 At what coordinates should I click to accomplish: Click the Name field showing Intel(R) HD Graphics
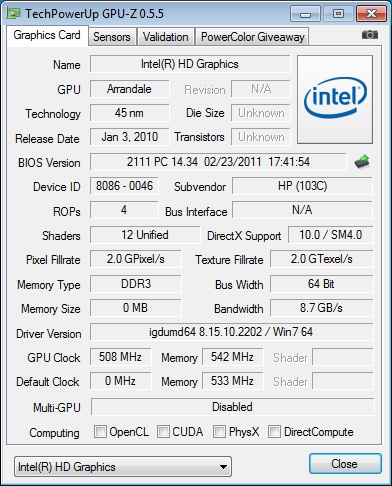click(190, 64)
